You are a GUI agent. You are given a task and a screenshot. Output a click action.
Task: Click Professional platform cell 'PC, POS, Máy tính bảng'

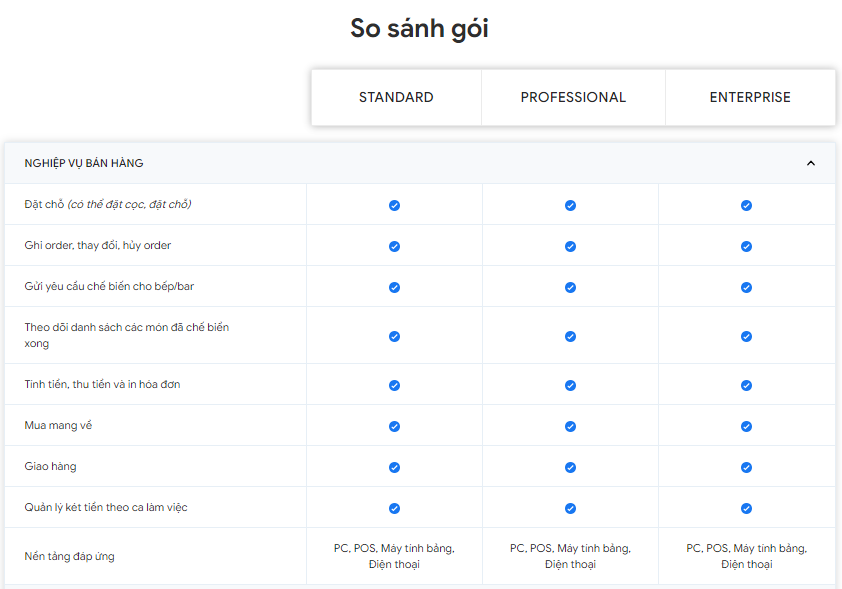pyautogui.click(x=570, y=556)
